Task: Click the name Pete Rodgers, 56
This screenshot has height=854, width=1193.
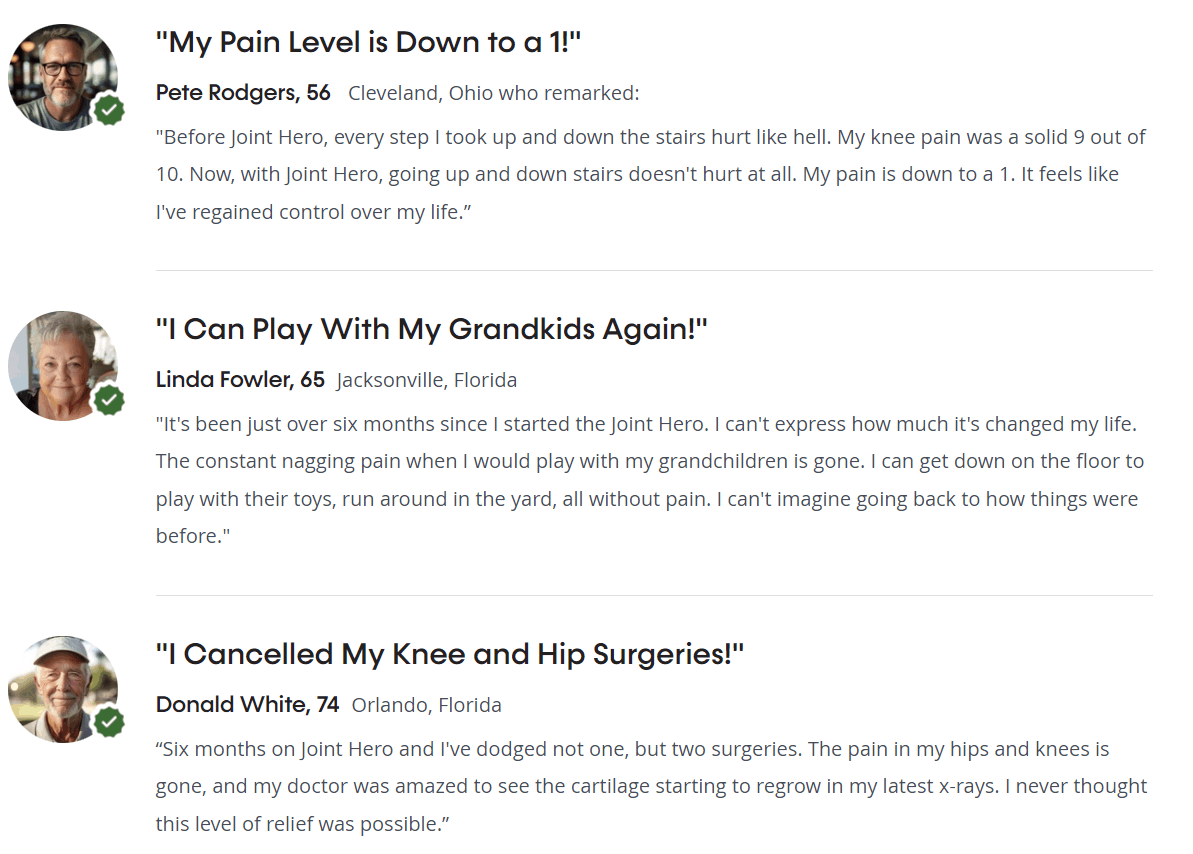Action: point(243,93)
